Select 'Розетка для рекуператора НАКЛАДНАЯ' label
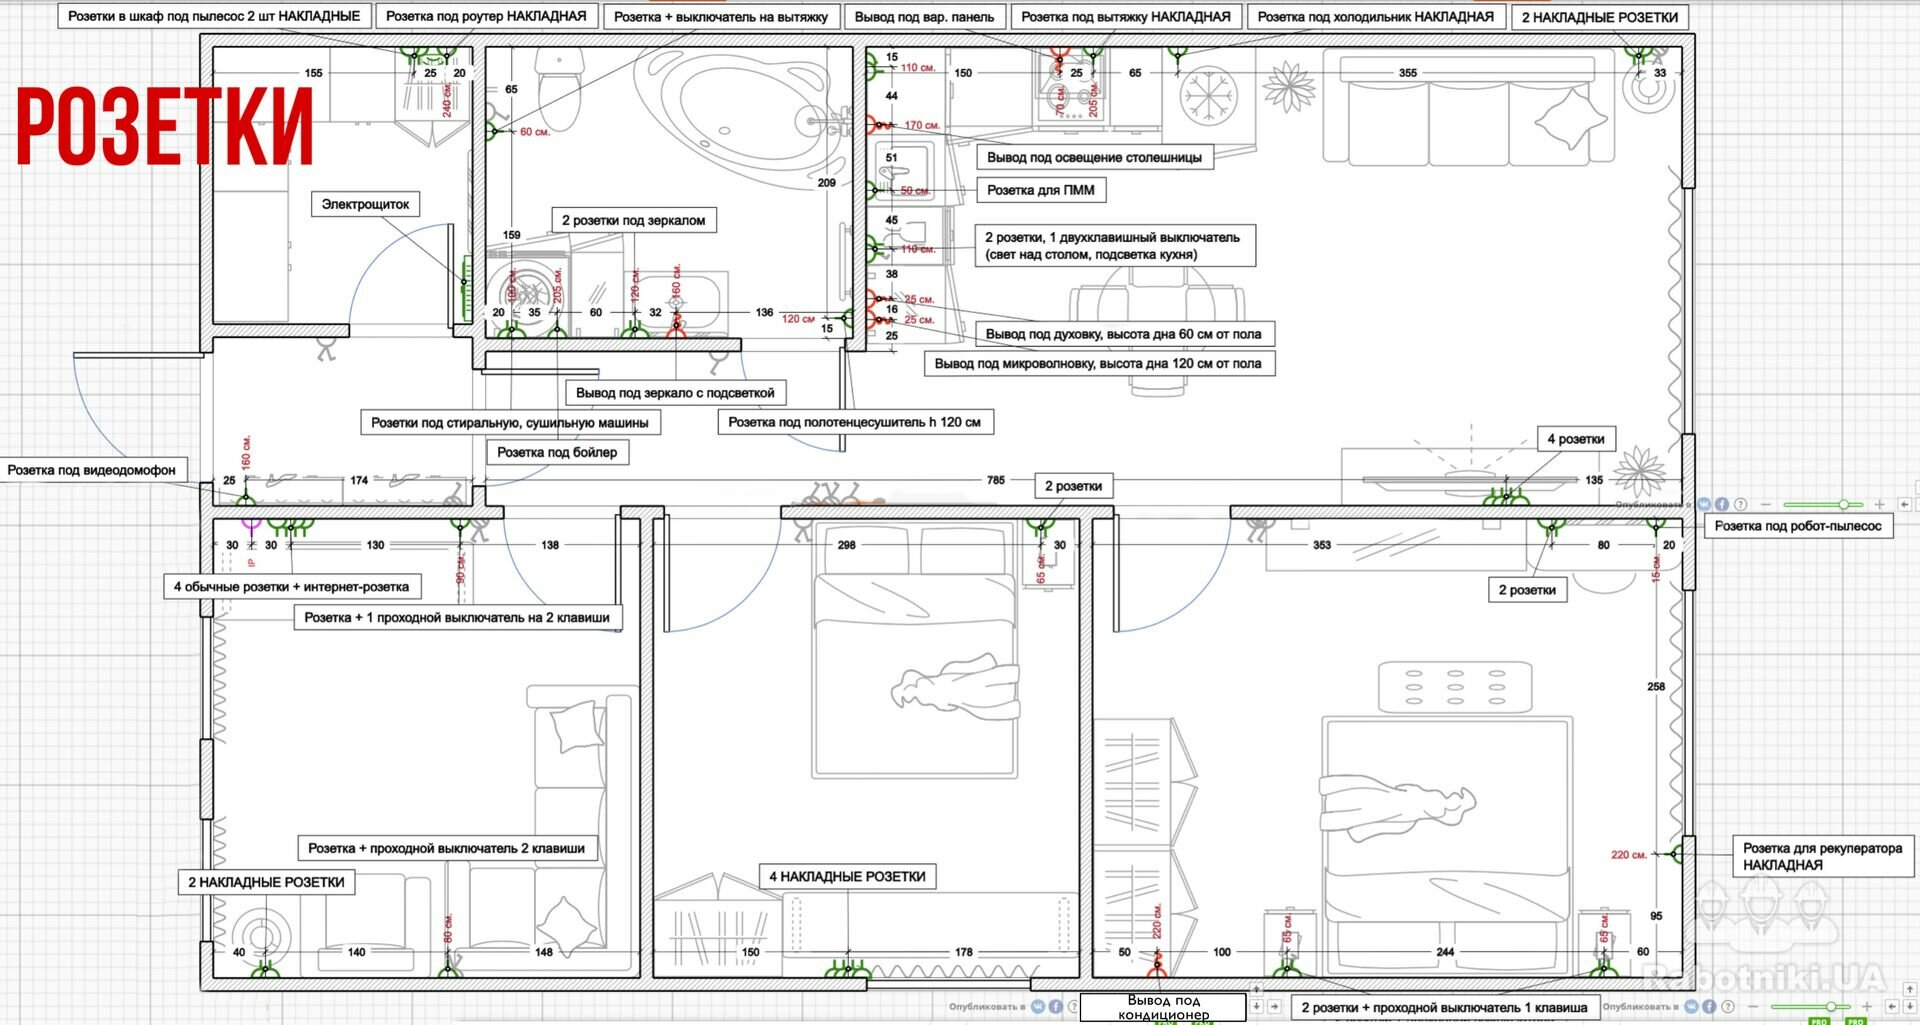1920x1025 pixels. [x=1823, y=856]
